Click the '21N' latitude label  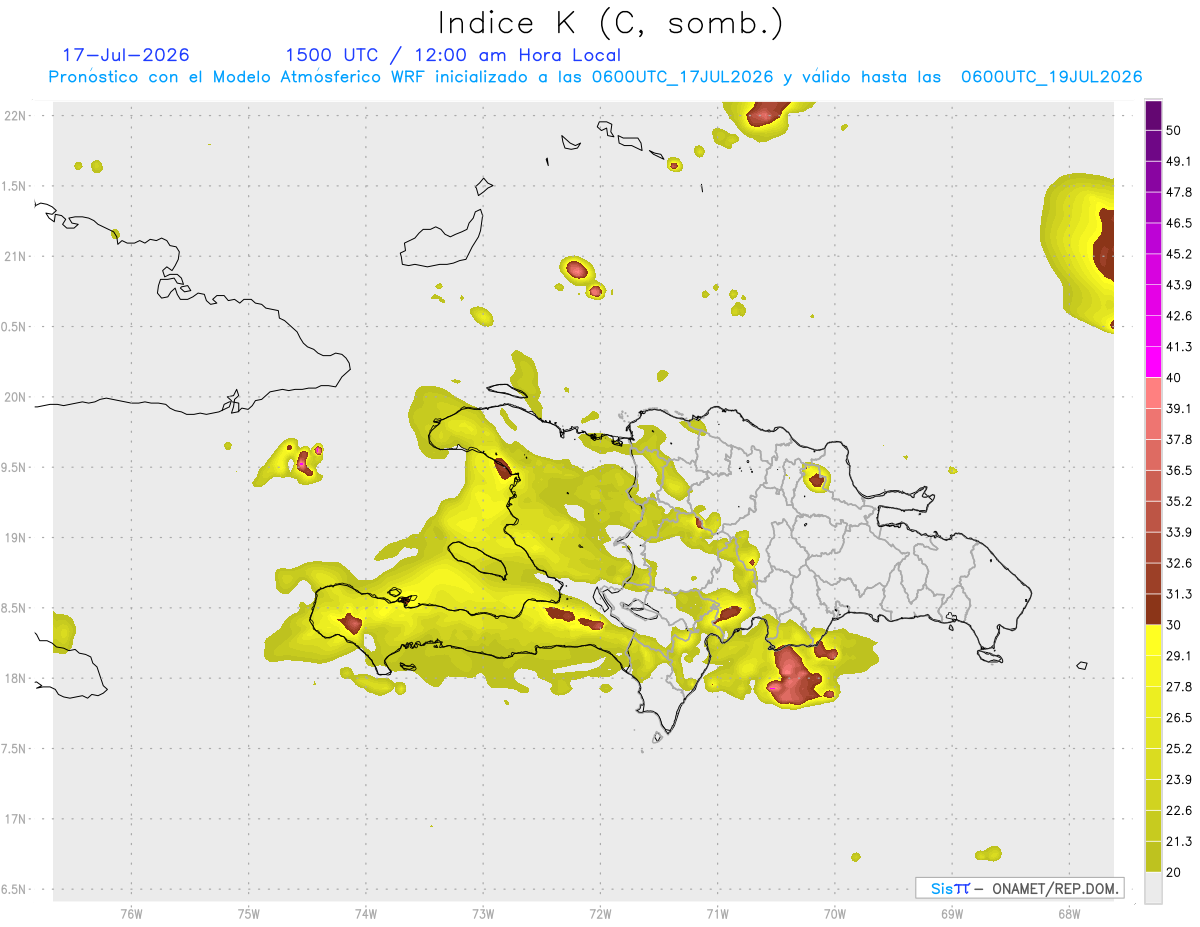[17, 256]
